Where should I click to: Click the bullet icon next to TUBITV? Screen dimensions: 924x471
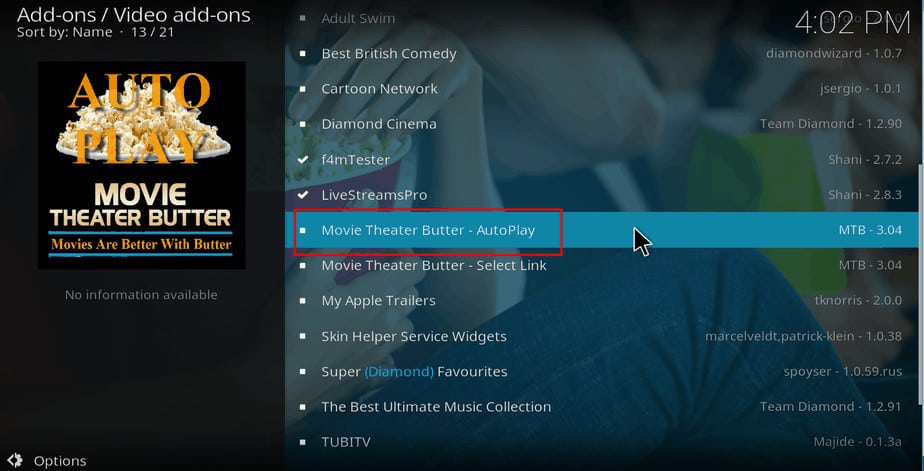303,442
